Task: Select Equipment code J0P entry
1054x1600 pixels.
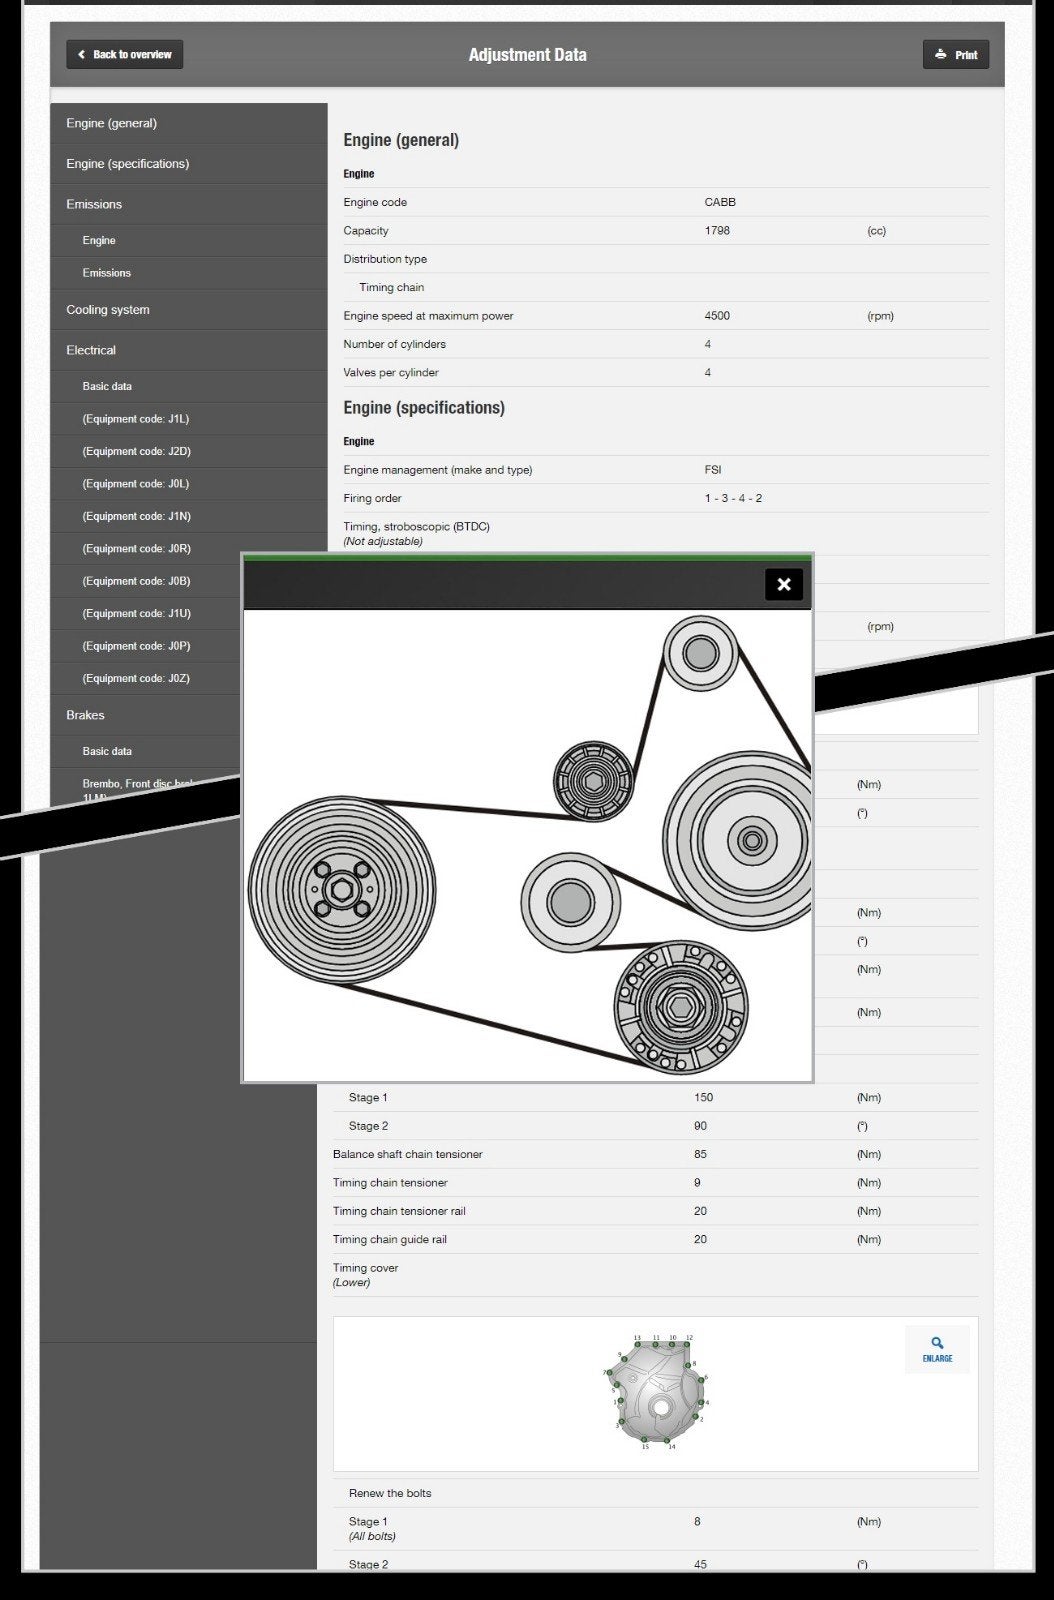Action: click(x=146, y=646)
